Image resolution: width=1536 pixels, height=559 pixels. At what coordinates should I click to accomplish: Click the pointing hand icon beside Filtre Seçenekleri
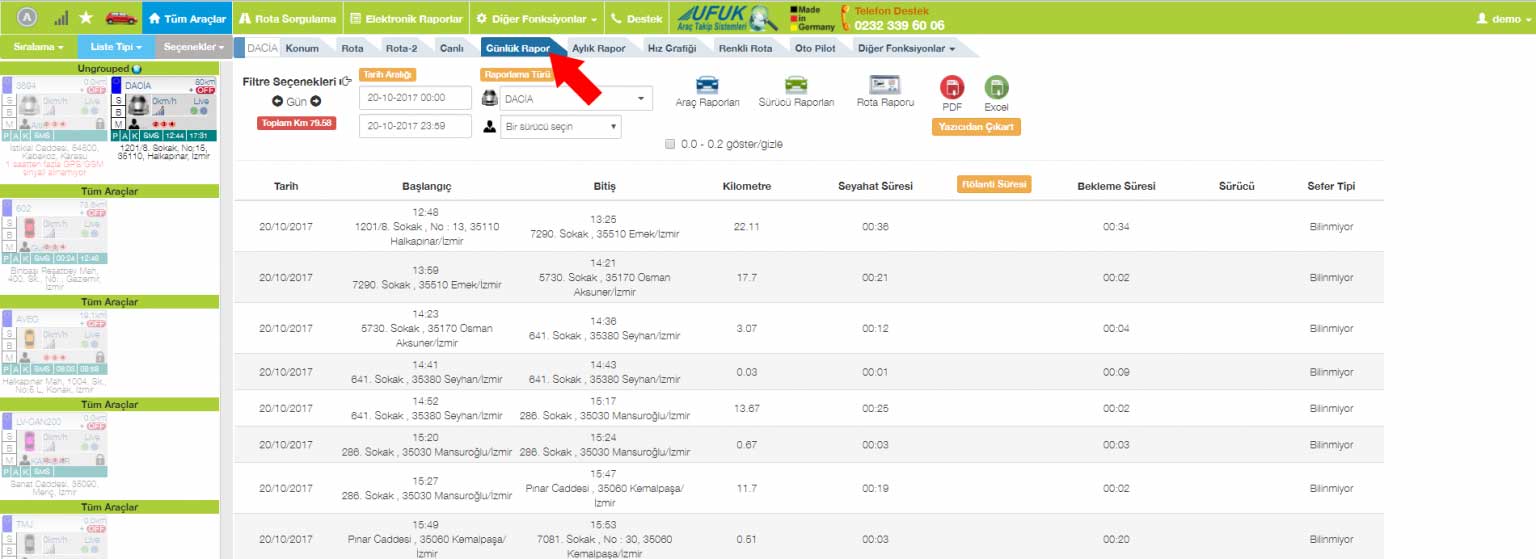click(345, 82)
